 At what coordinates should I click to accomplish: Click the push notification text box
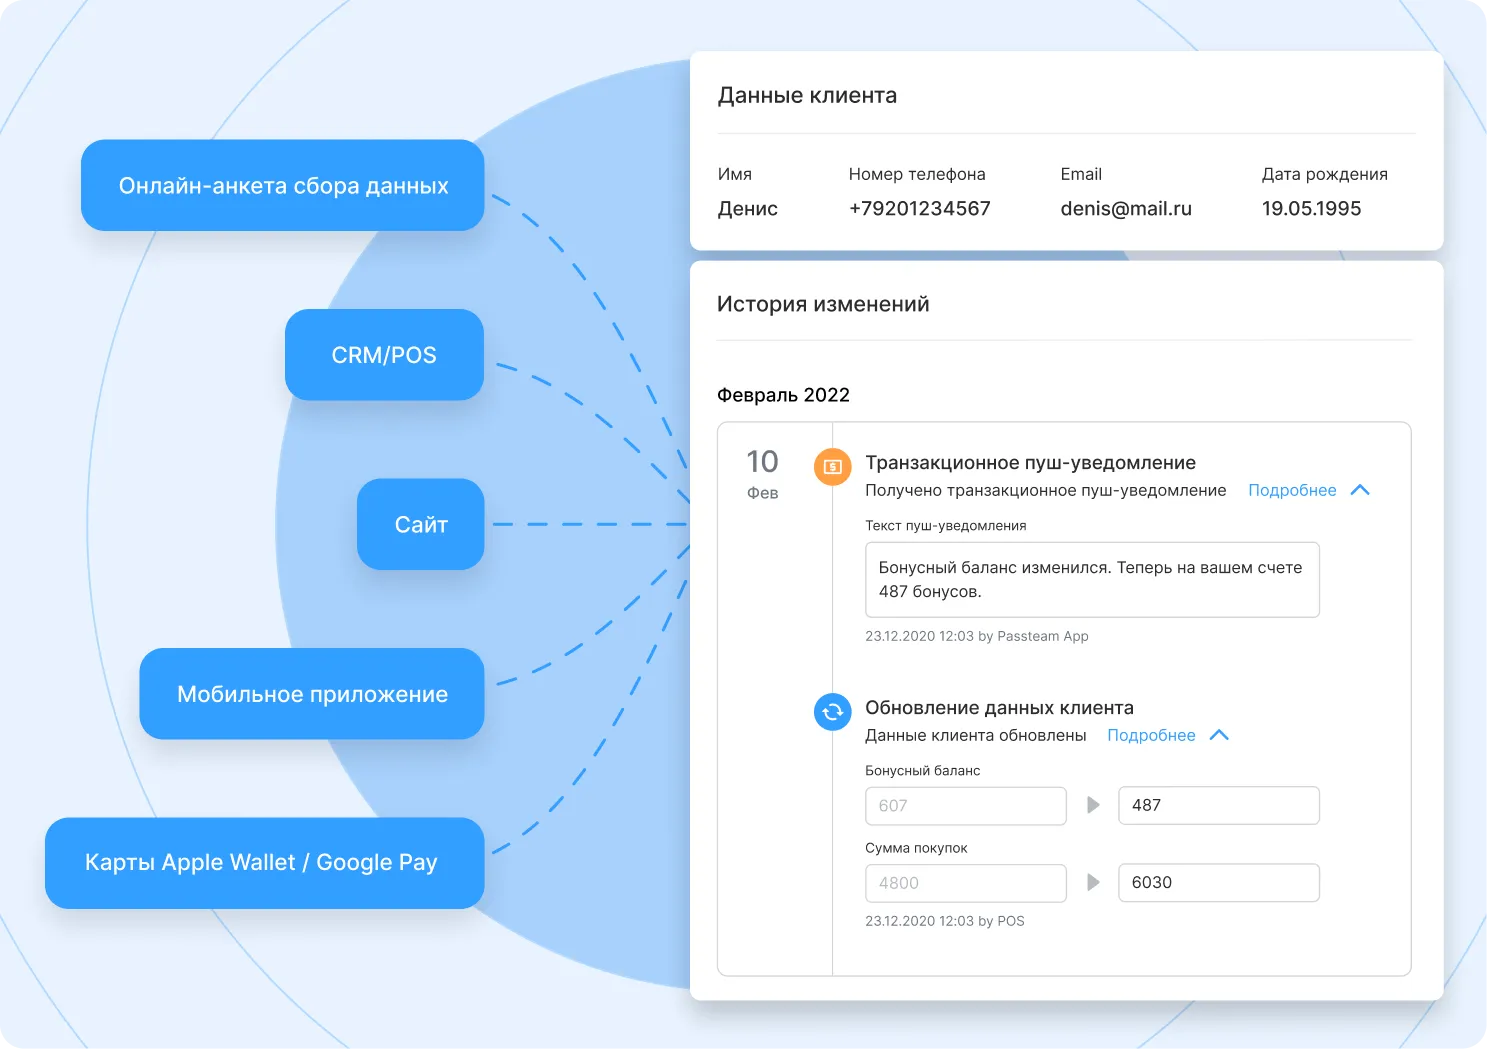[x=1091, y=580]
